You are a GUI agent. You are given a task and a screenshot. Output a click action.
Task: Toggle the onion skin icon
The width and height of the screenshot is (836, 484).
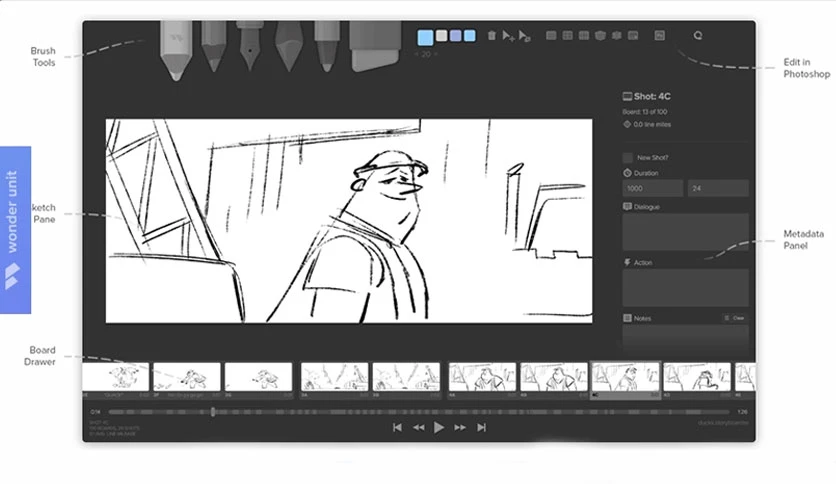(617, 36)
